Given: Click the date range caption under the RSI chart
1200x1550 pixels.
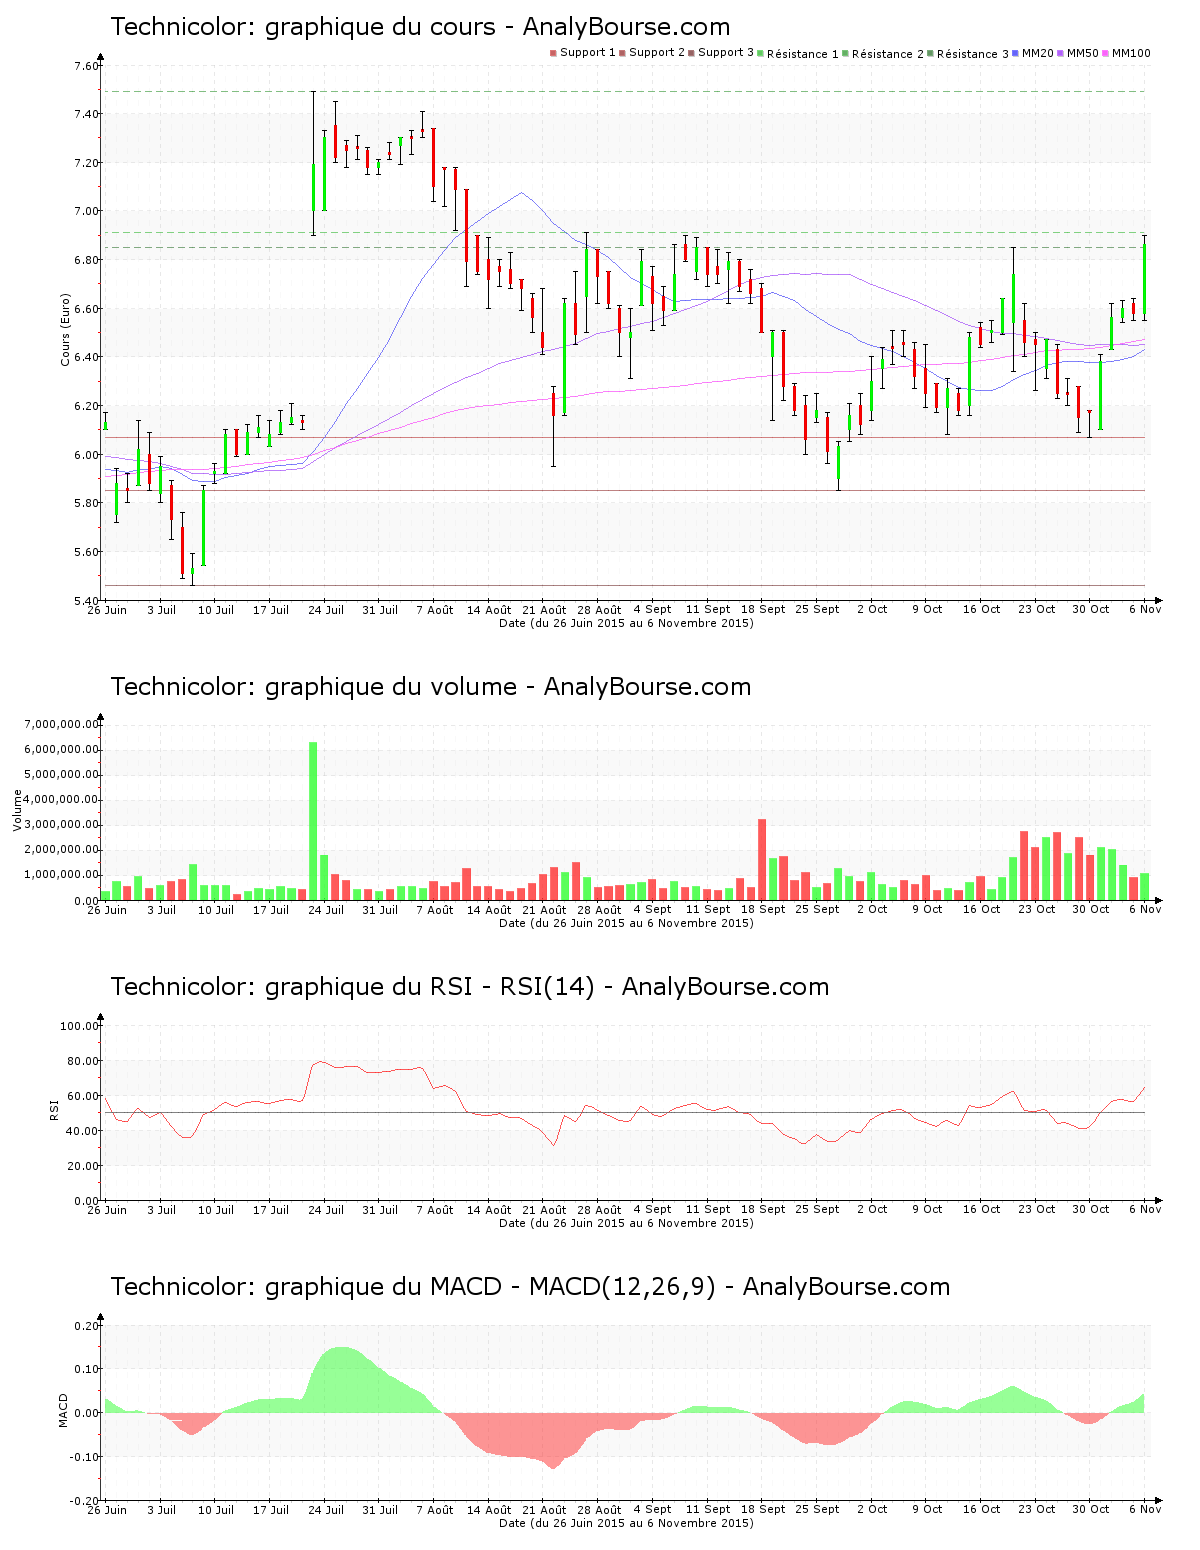Looking at the screenshot, I should pyautogui.click(x=627, y=1223).
